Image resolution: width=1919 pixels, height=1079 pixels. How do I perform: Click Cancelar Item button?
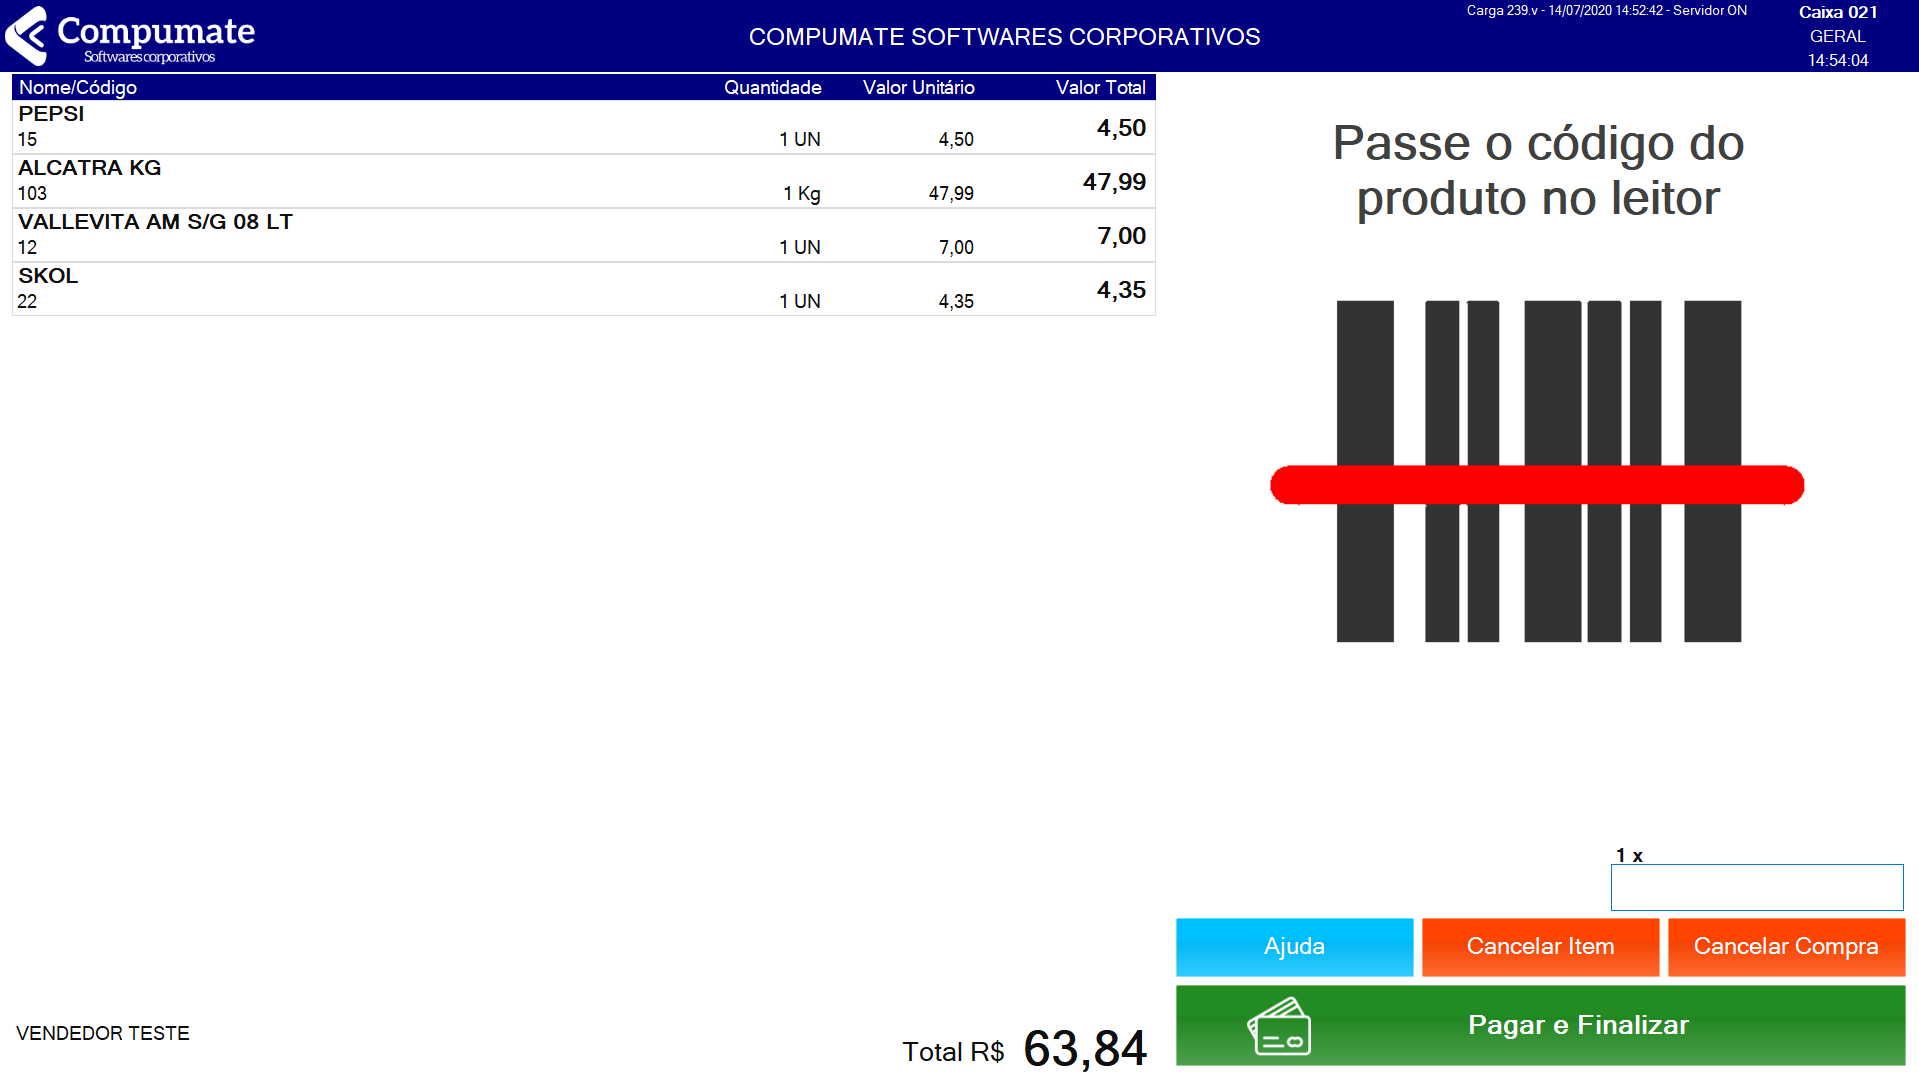coord(1540,947)
